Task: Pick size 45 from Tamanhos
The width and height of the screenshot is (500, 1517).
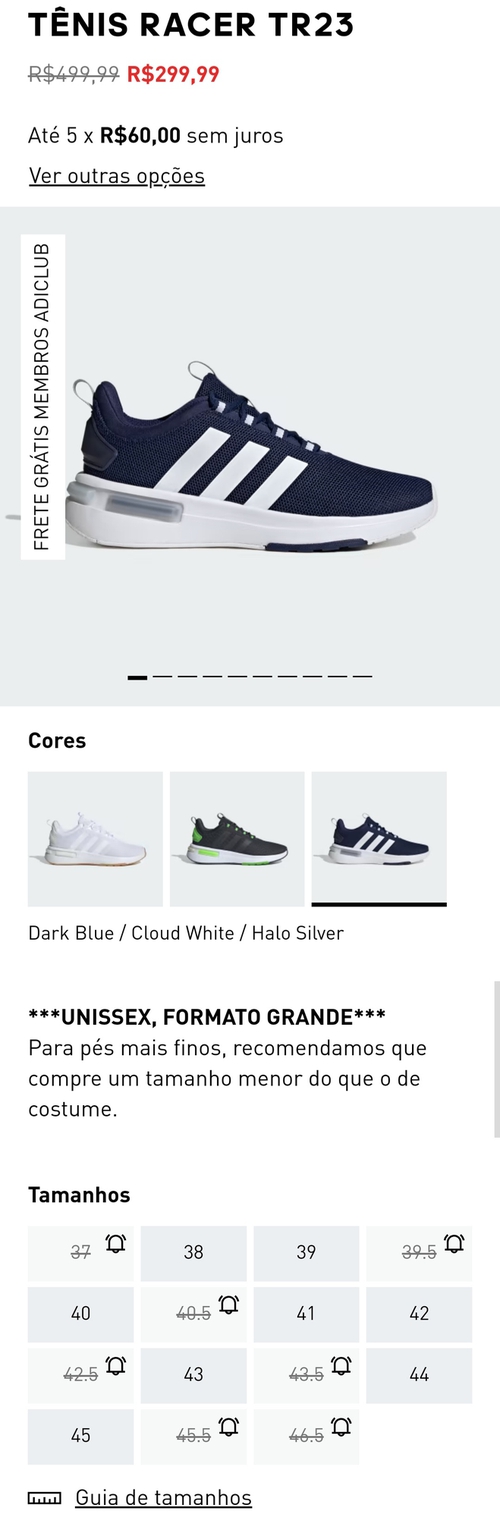Action: tap(80, 1436)
